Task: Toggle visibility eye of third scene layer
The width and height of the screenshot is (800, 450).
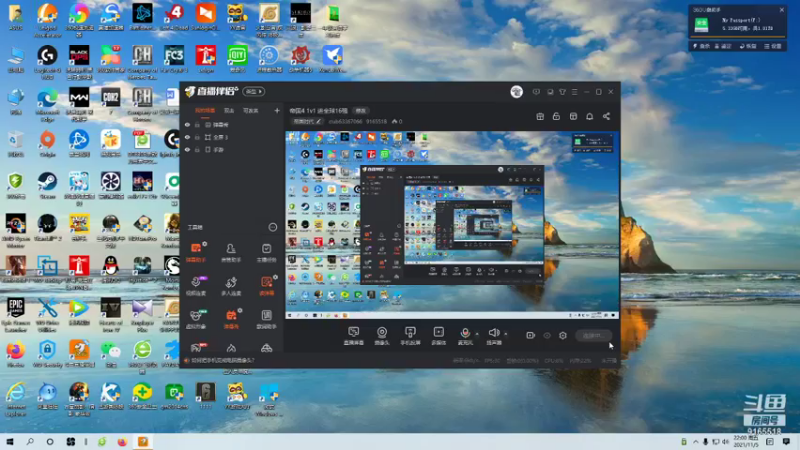Action: click(187, 149)
